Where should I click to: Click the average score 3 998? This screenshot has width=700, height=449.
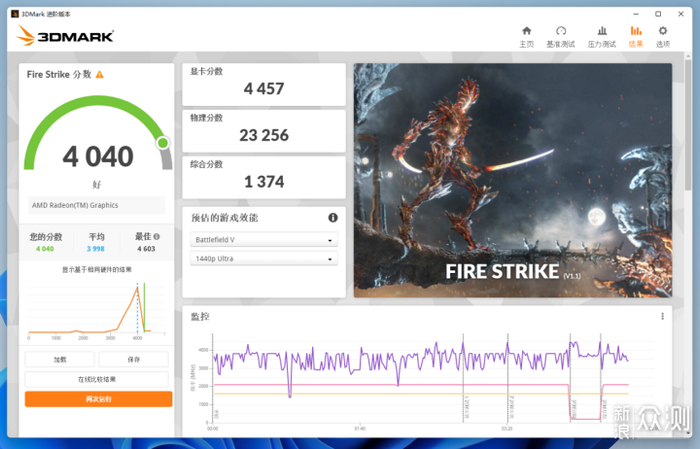96,249
